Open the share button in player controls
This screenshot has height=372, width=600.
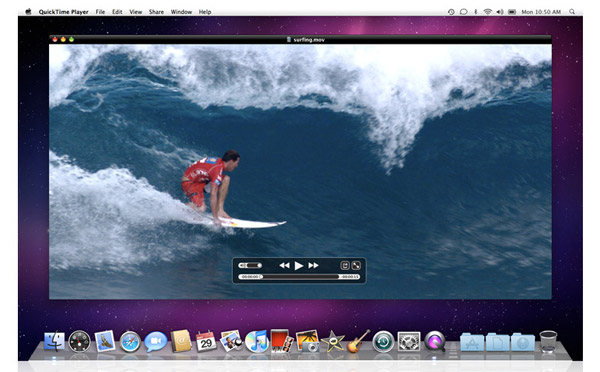pos(345,265)
